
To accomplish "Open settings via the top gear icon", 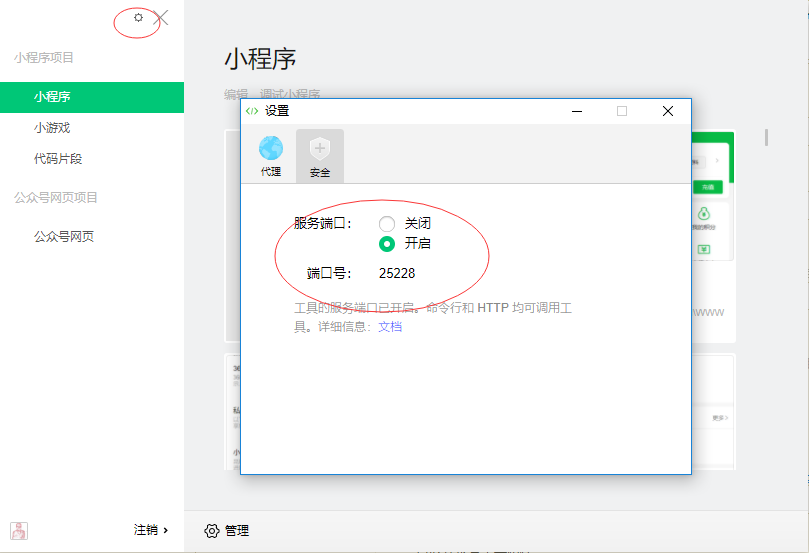I will pos(138,17).
